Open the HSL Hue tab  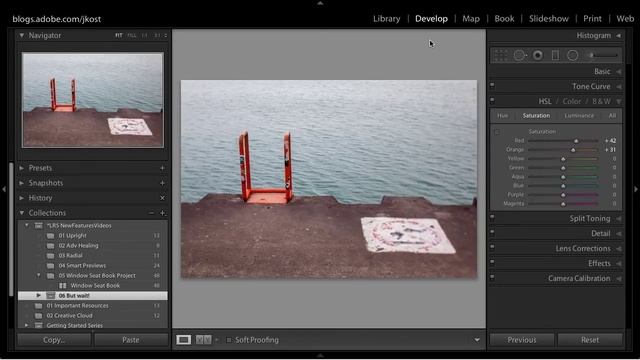click(502, 116)
